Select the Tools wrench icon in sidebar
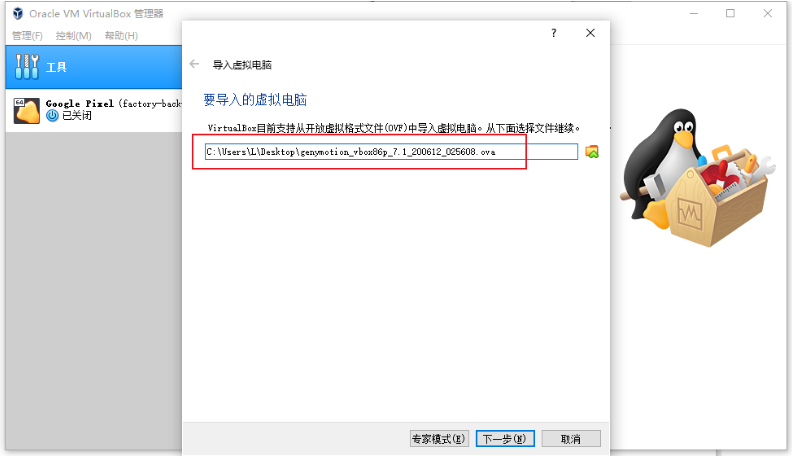Screen dimensions: 792x456 [27, 67]
